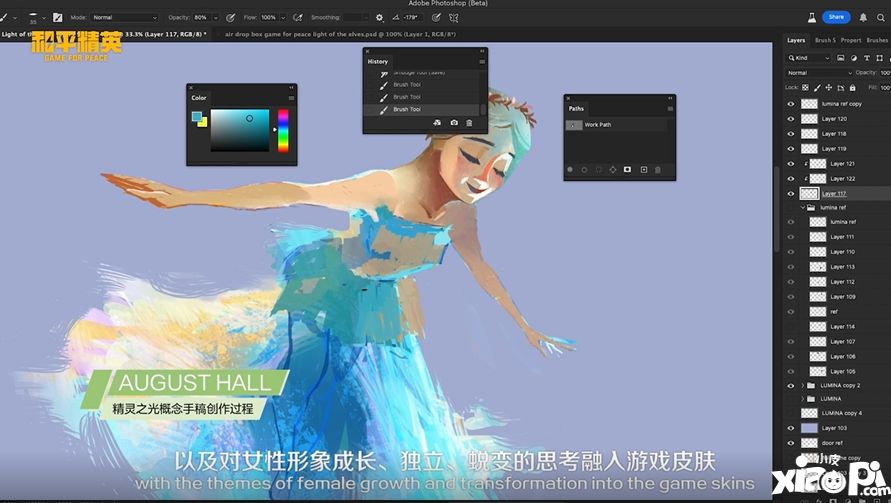Viewport: 891px width, 503px height.
Task: Lock all padlock icon
Action: click(852, 88)
